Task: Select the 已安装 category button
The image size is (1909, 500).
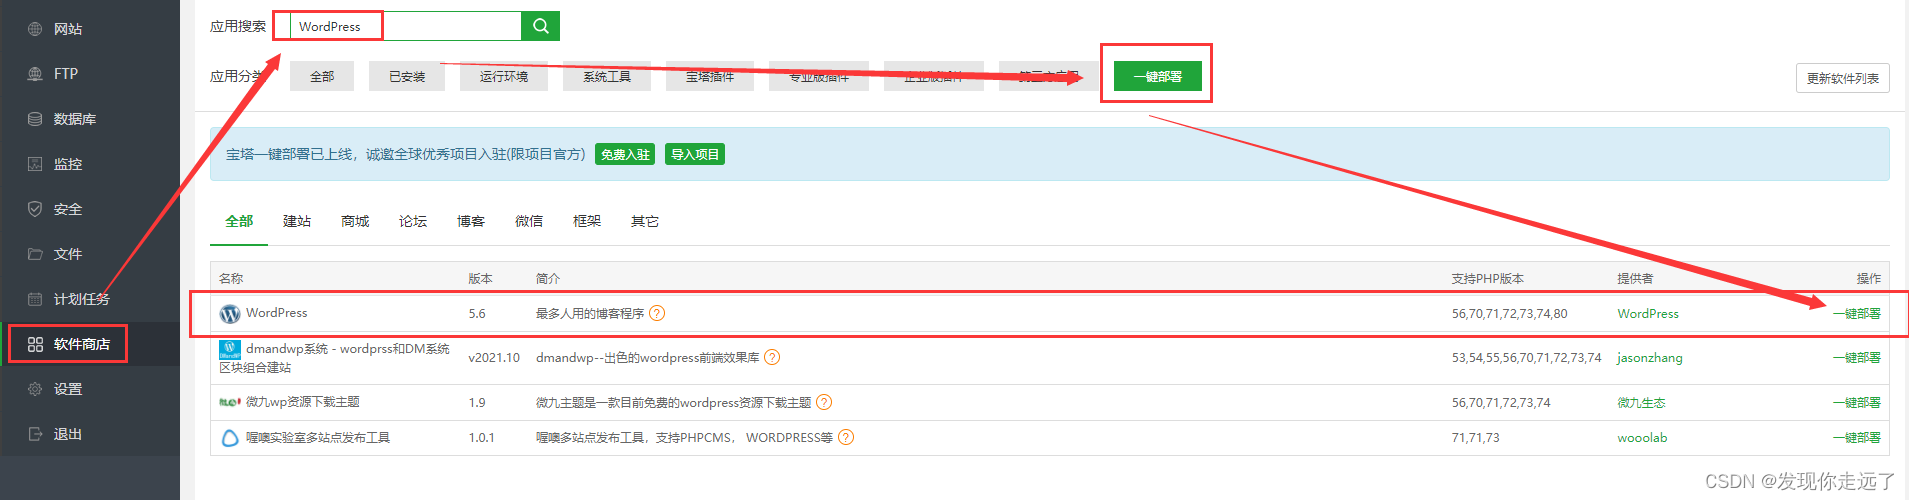Action: (407, 76)
